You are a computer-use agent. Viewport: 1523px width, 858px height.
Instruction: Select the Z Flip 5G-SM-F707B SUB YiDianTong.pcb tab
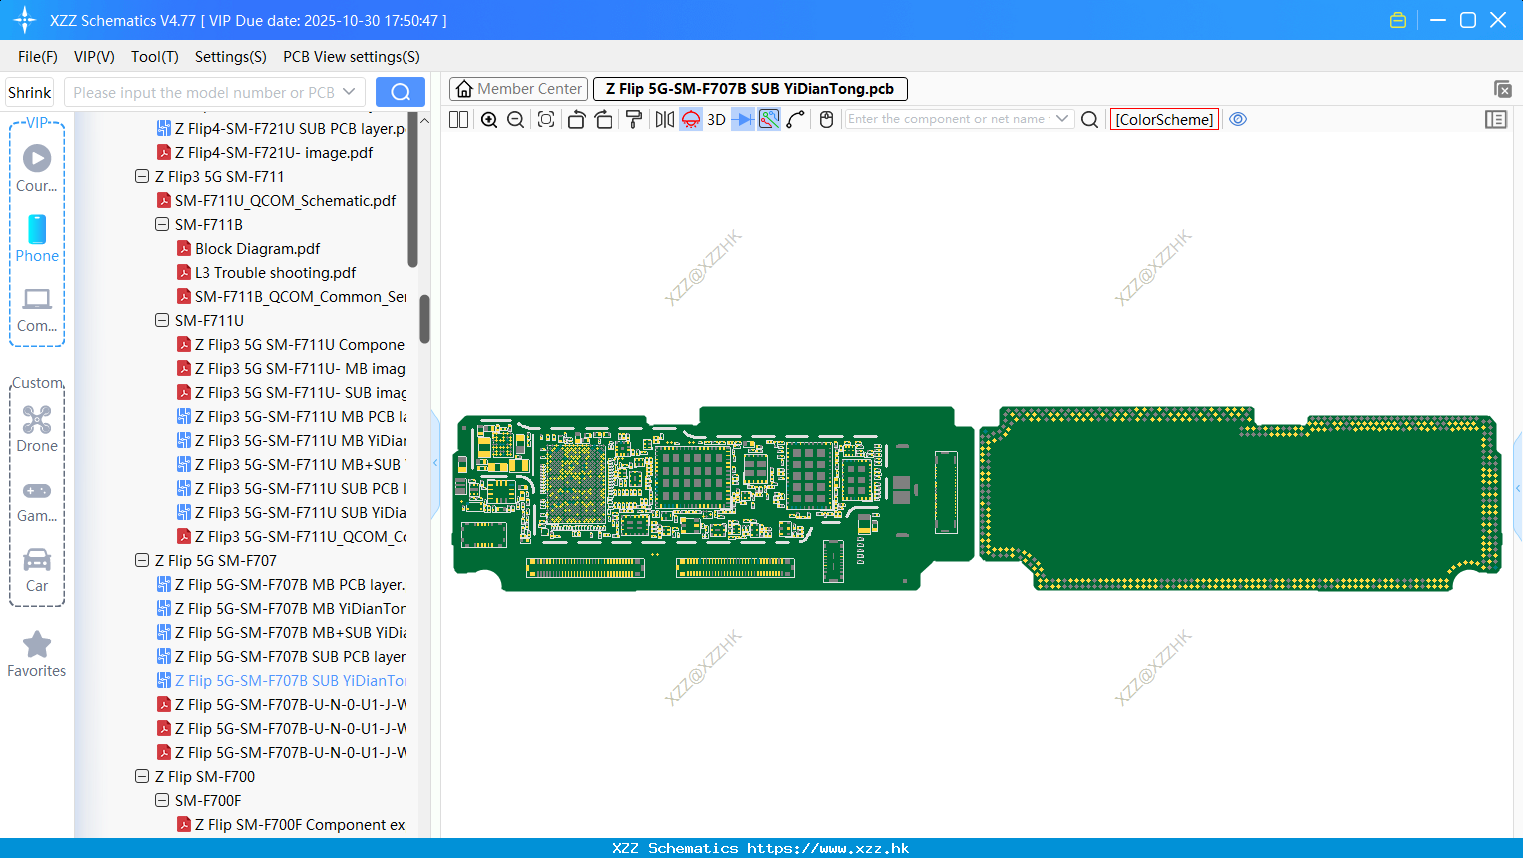750,88
